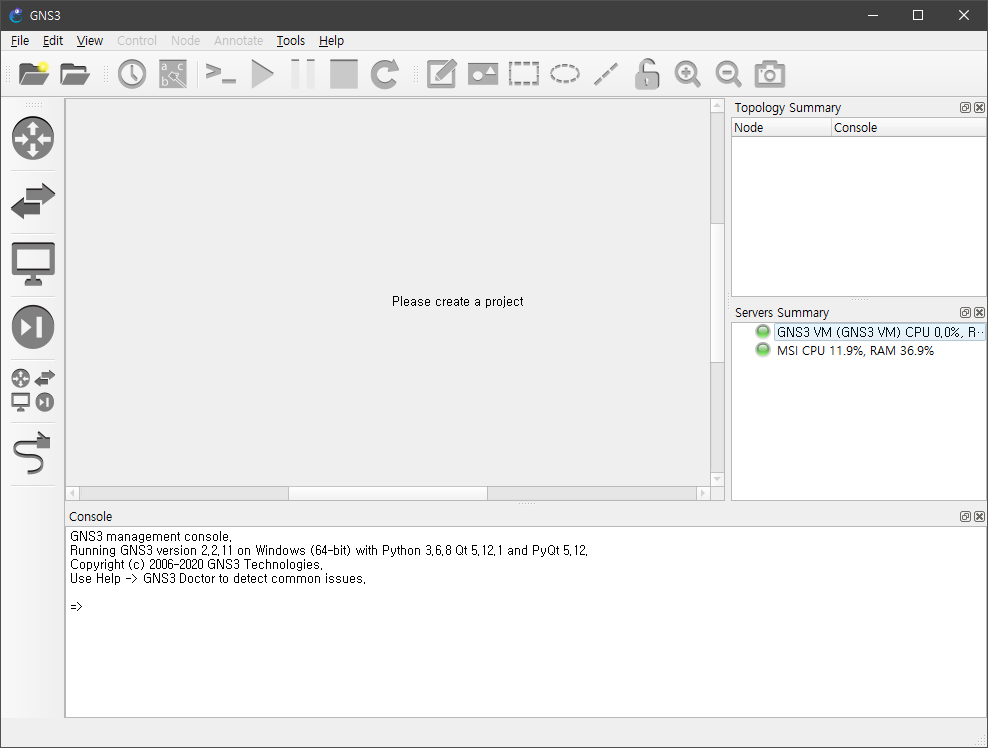Open the Tools menu
The width and height of the screenshot is (988, 748).
pos(290,40)
